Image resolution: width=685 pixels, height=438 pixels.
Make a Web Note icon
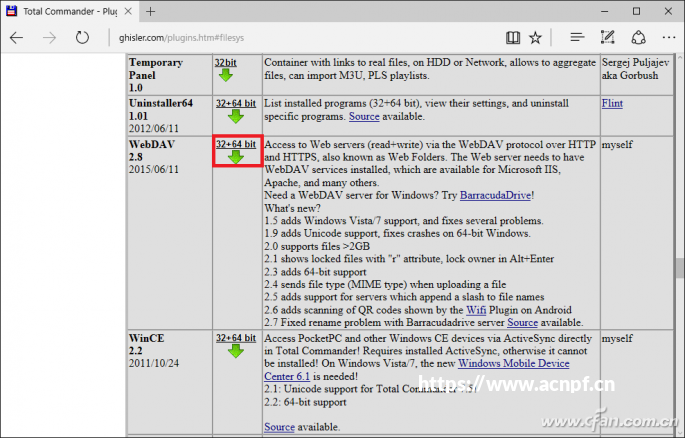608,38
